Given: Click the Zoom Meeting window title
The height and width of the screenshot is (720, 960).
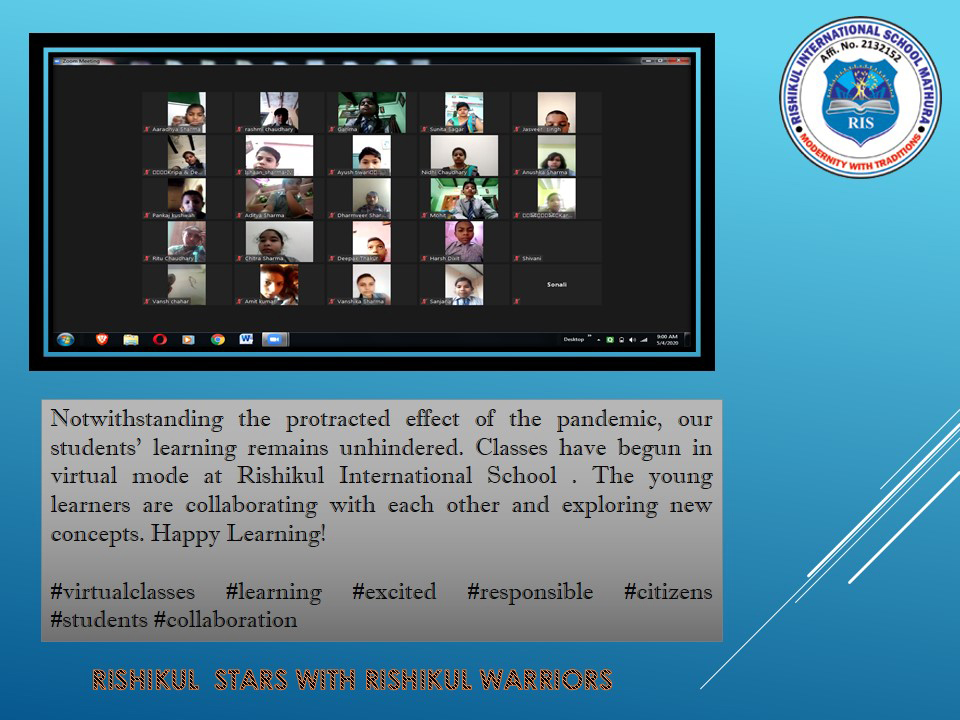Looking at the screenshot, I should pos(84,61).
